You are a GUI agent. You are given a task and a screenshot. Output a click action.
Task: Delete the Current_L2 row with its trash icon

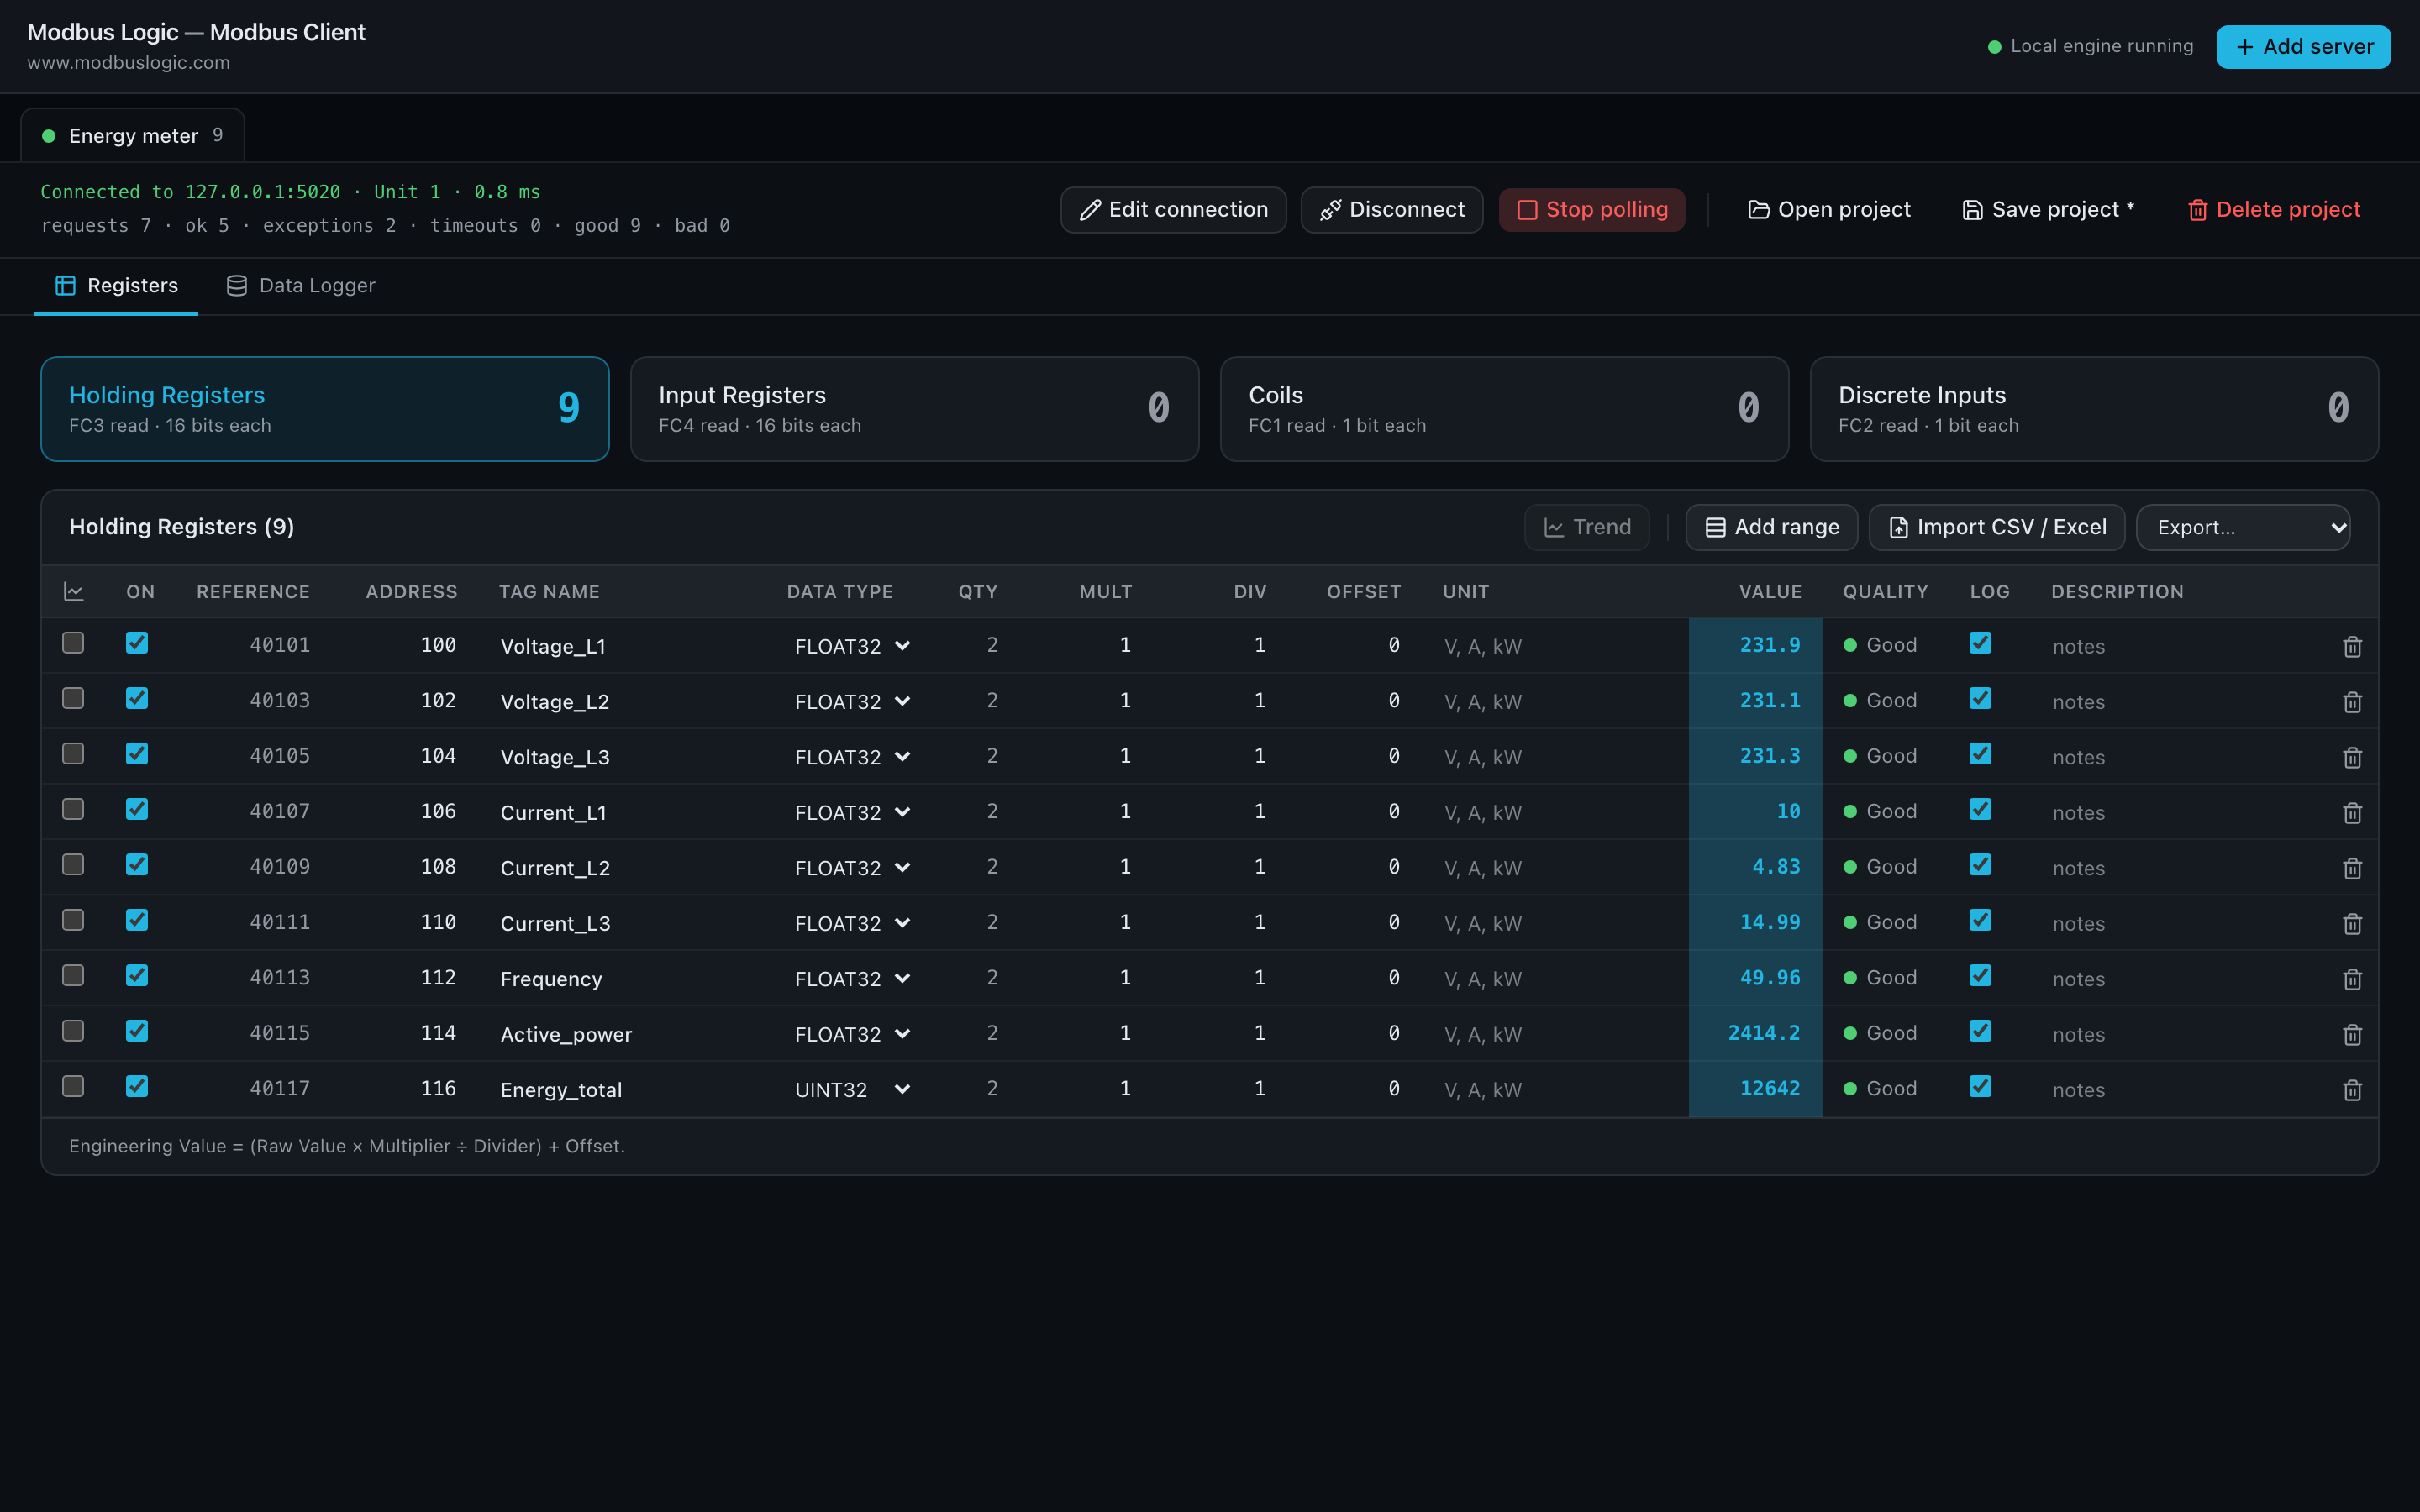(x=2352, y=868)
